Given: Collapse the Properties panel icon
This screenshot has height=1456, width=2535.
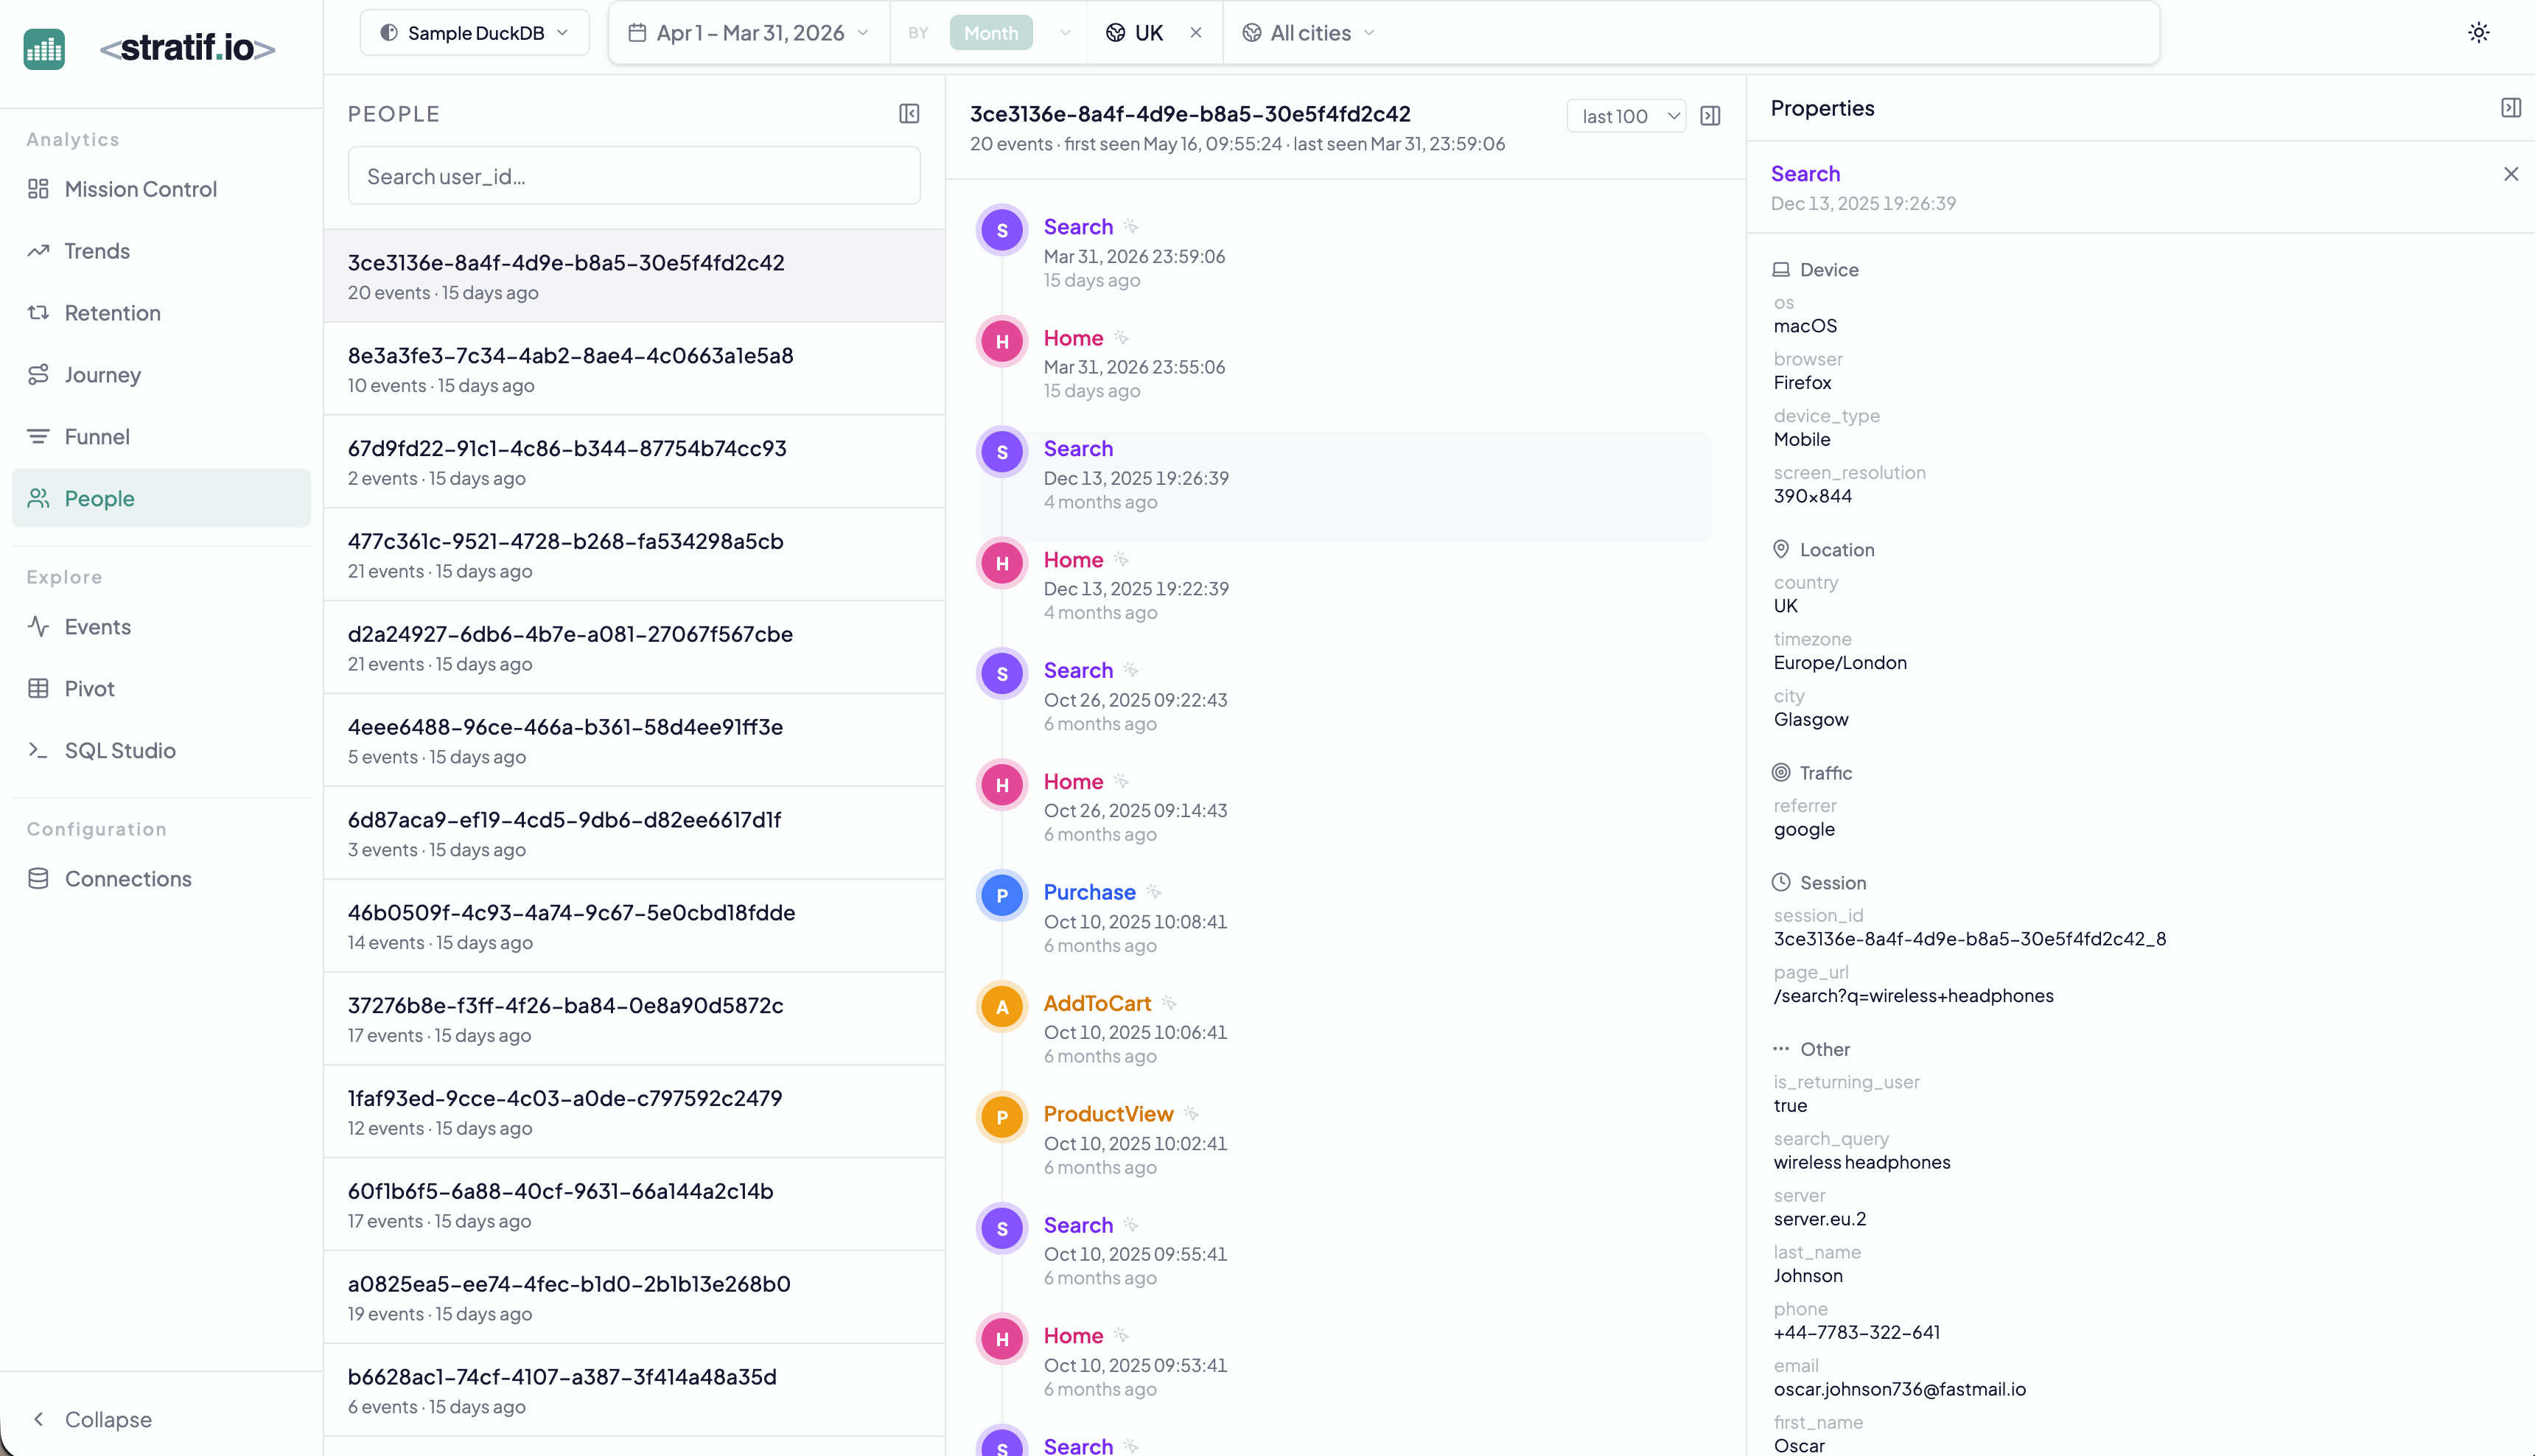Looking at the screenshot, I should [2510, 108].
